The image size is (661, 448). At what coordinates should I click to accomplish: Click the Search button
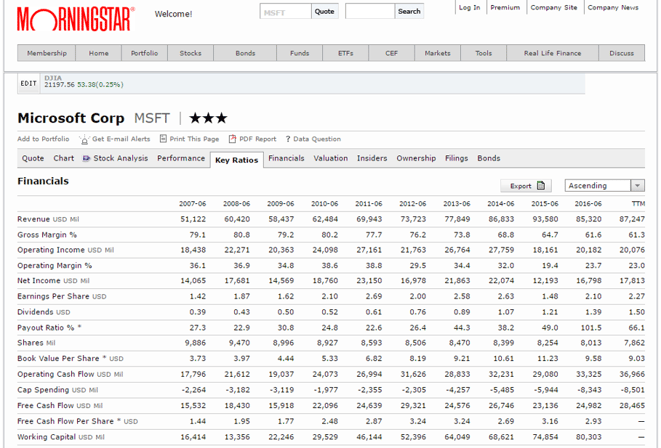click(409, 11)
